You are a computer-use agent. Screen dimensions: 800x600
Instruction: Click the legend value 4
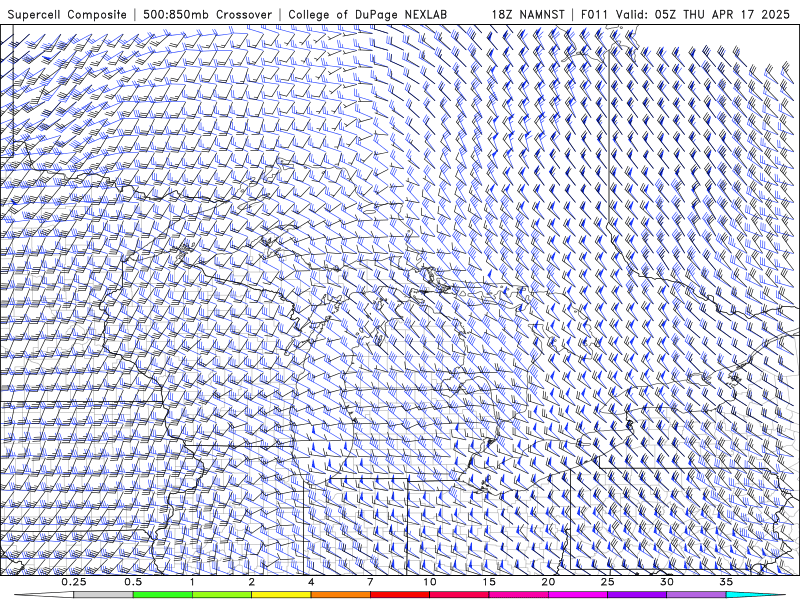pyautogui.click(x=311, y=582)
